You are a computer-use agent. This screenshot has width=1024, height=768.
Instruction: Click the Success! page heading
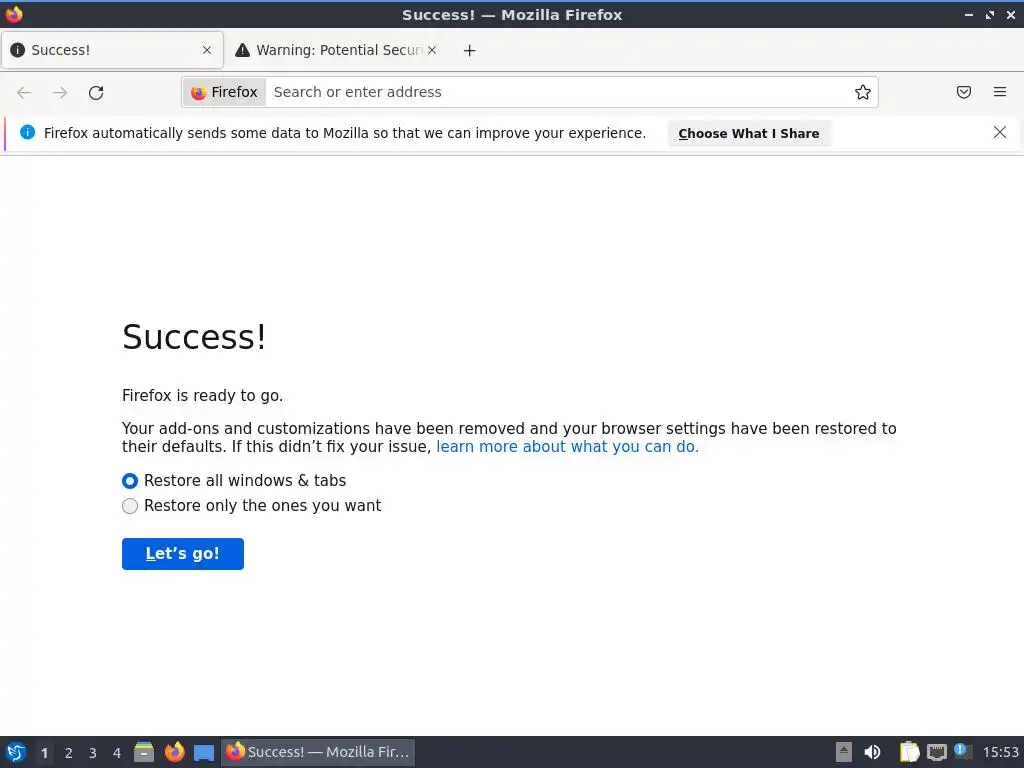(194, 337)
